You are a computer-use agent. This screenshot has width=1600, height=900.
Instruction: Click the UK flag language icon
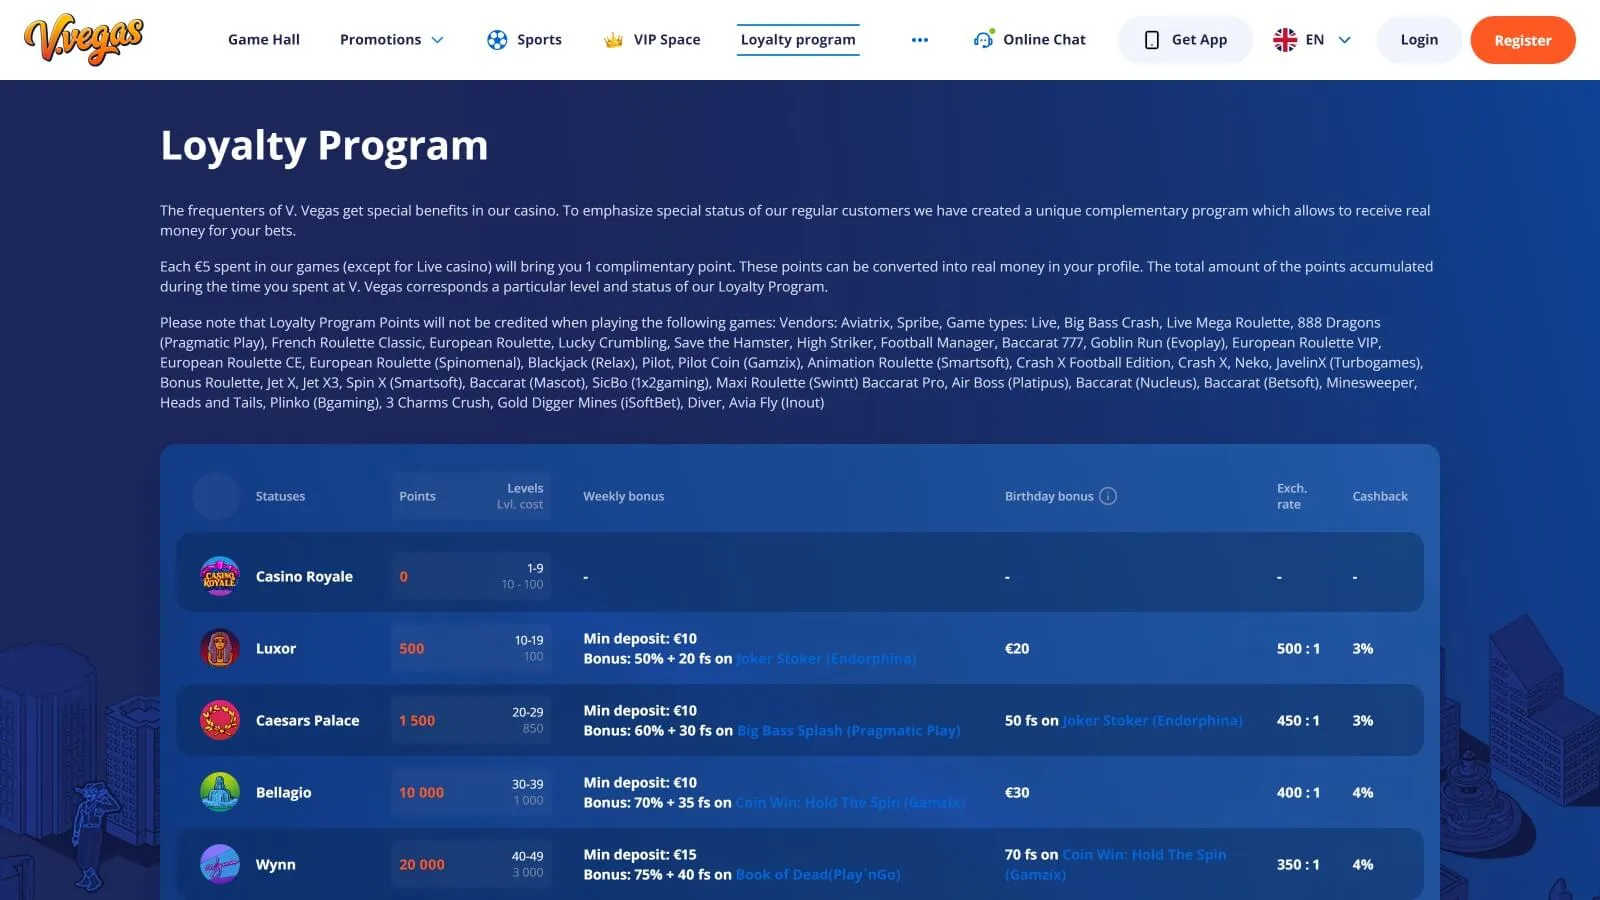coord(1285,40)
